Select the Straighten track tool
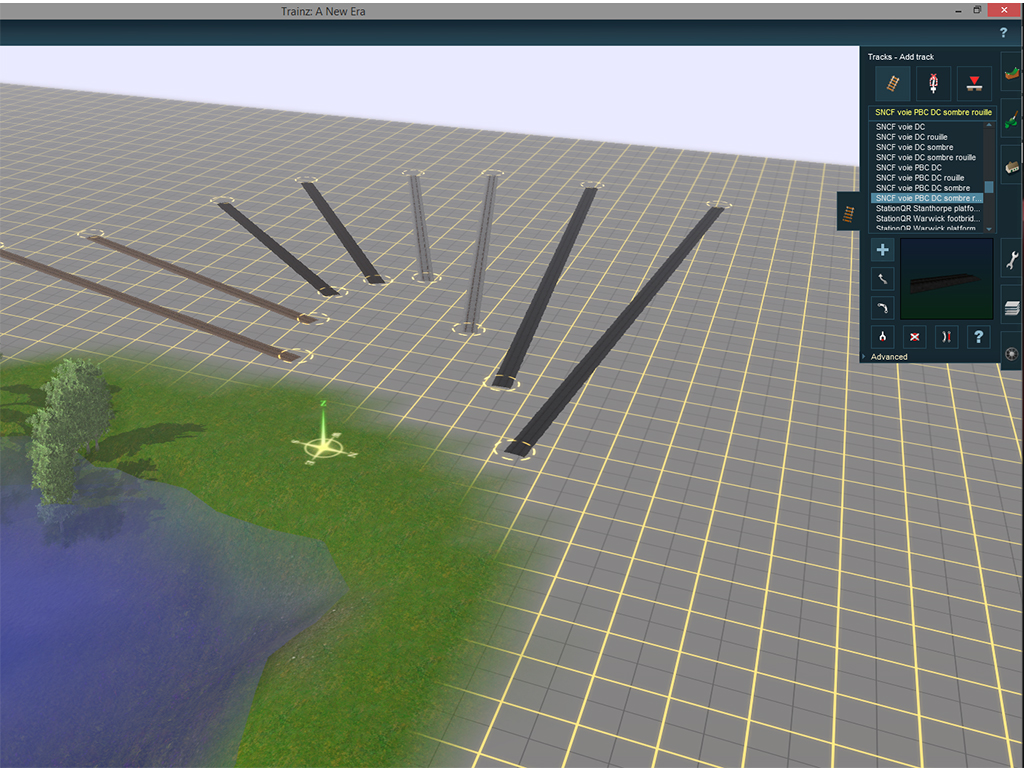The width and height of the screenshot is (1024, 768). pos(882,308)
